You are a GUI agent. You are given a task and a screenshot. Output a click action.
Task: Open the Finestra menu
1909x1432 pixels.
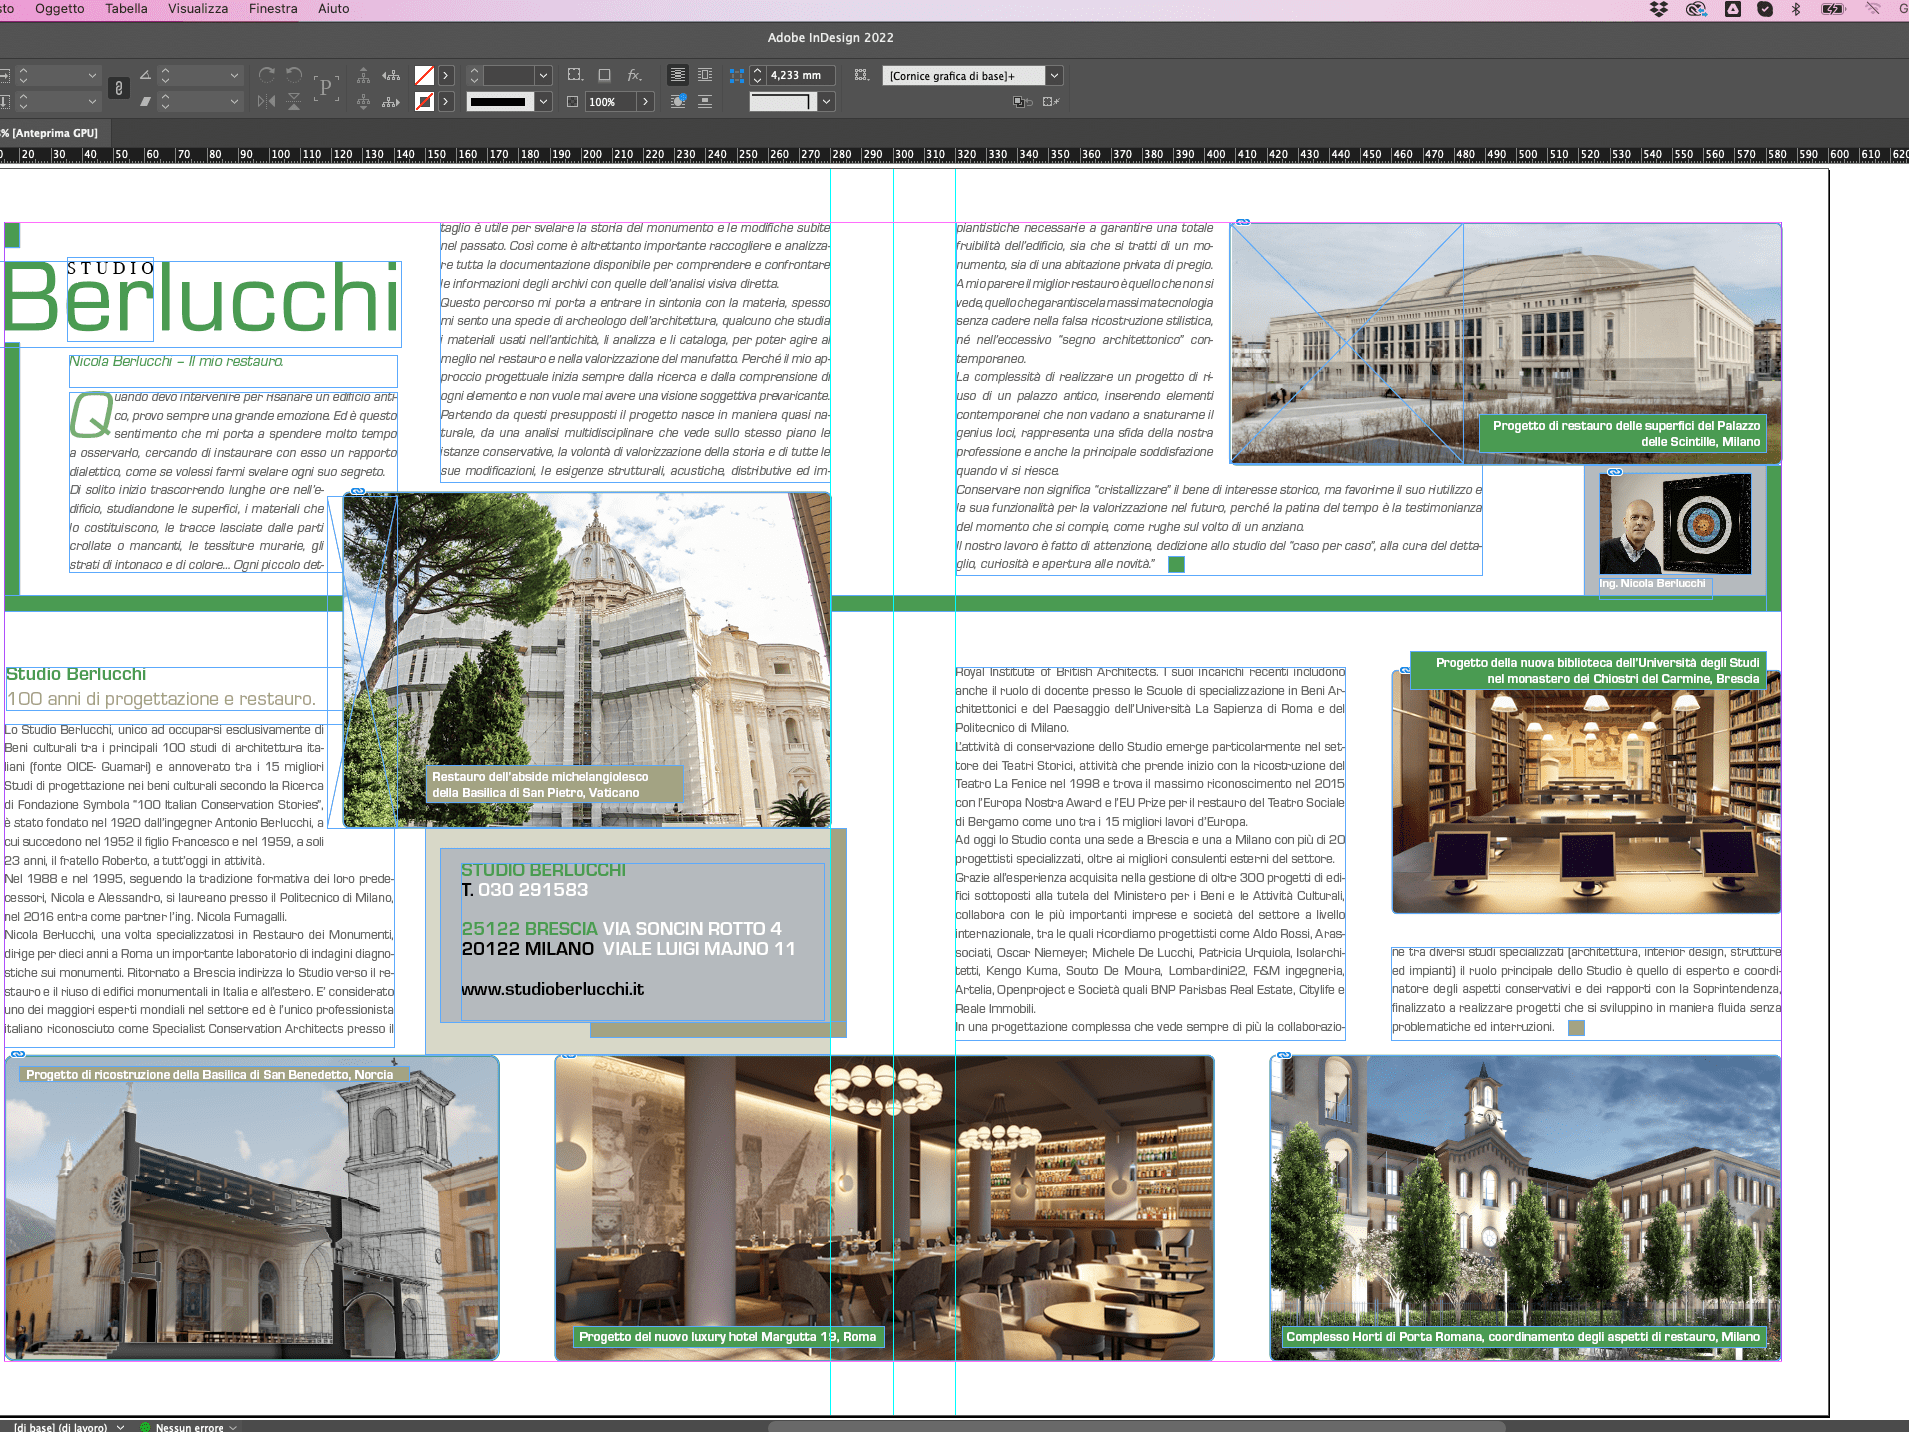click(x=273, y=9)
